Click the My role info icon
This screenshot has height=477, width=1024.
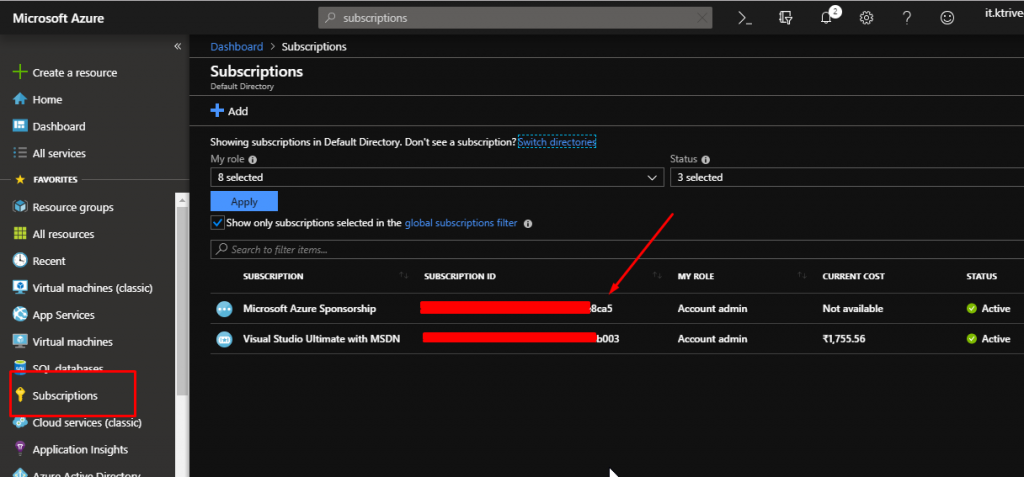(252, 159)
